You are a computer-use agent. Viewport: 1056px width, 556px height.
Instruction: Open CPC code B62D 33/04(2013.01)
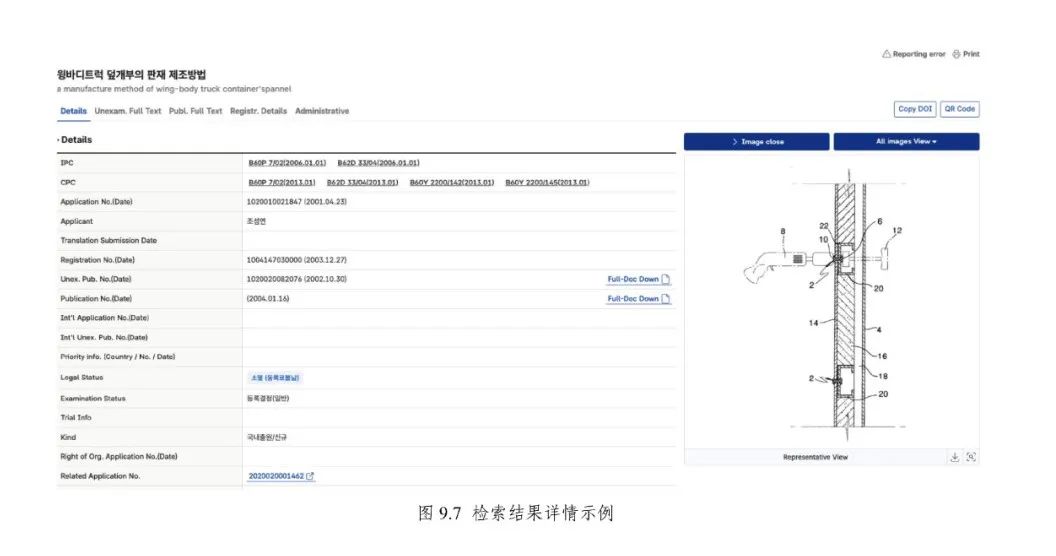pyautogui.click(x=364, y=182)
